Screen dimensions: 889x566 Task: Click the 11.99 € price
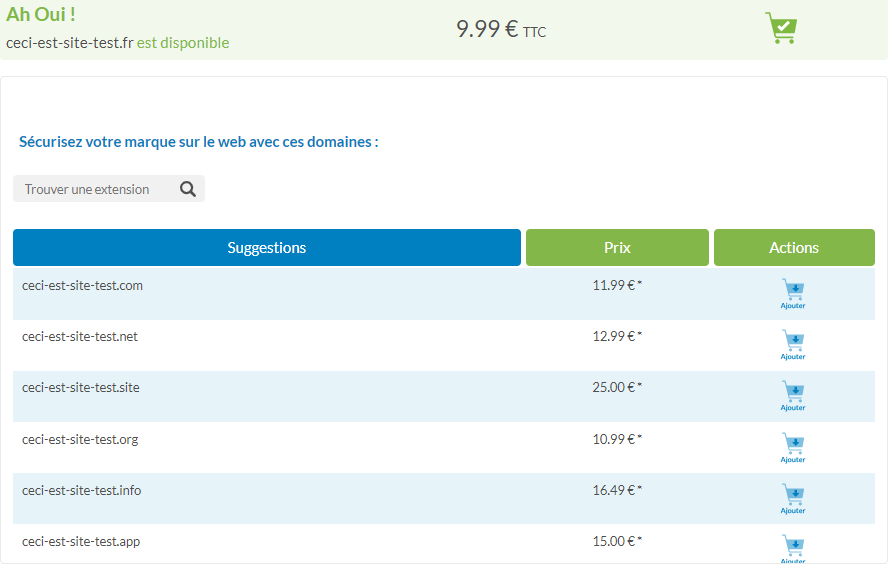pyautogui.click(x=617, y=285)
